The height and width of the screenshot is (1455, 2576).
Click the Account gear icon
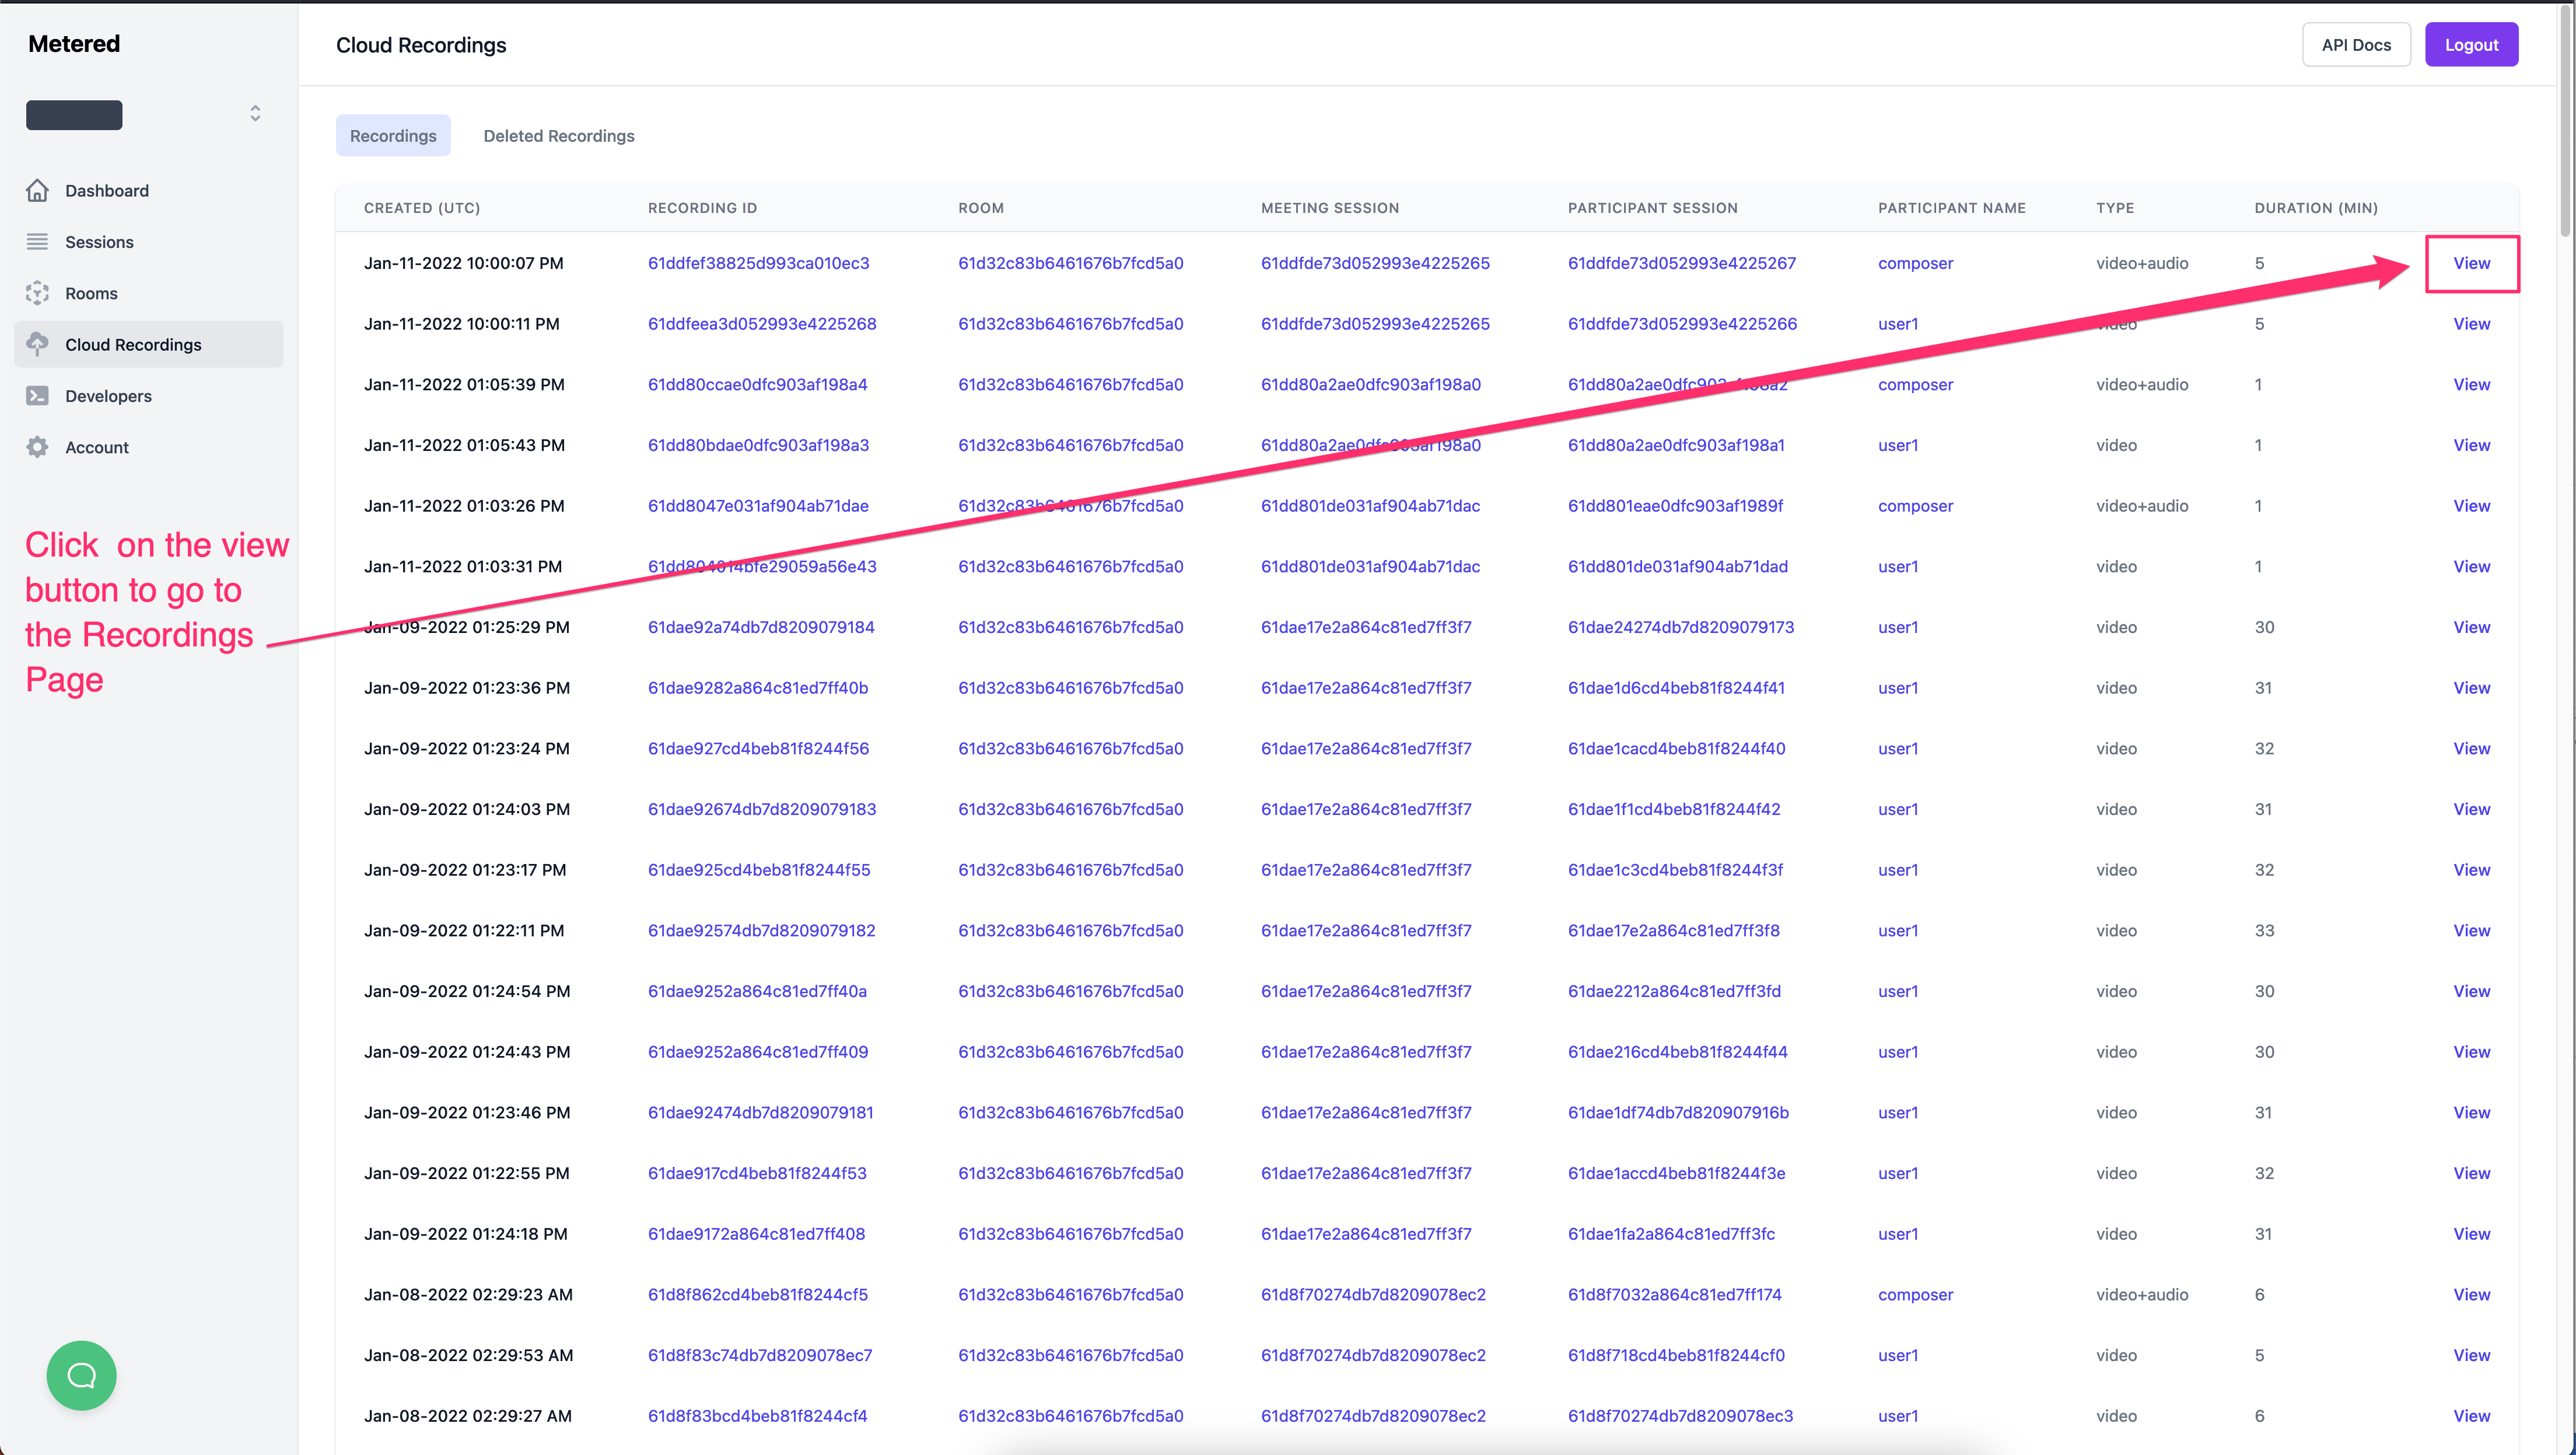pyautogui.click(x=37, y=447)
